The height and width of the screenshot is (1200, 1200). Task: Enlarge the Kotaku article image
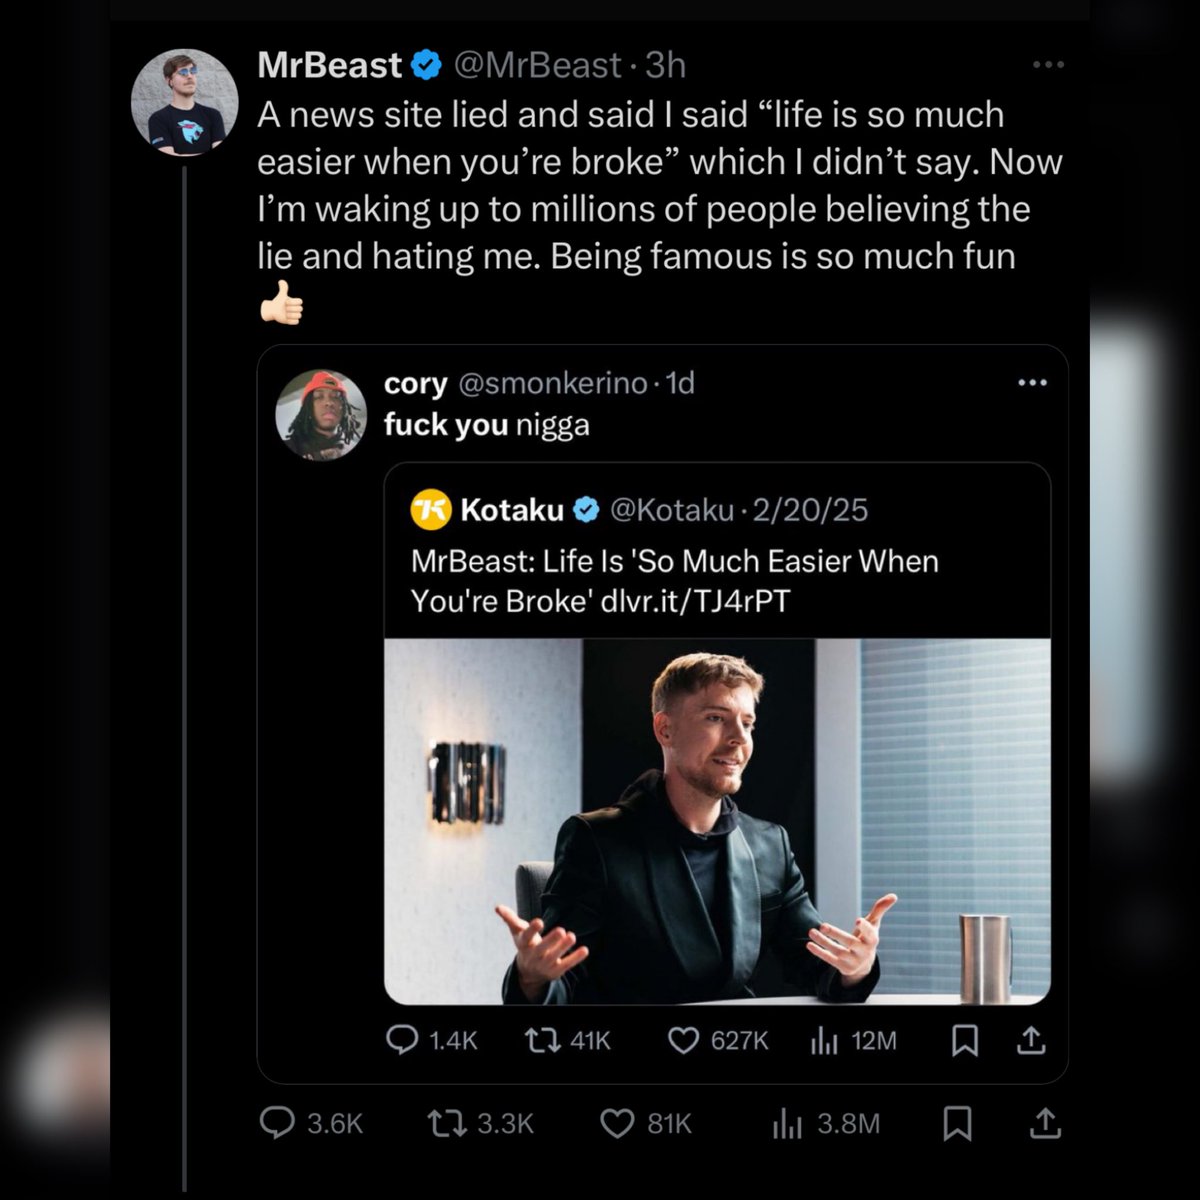pos(717,821)
